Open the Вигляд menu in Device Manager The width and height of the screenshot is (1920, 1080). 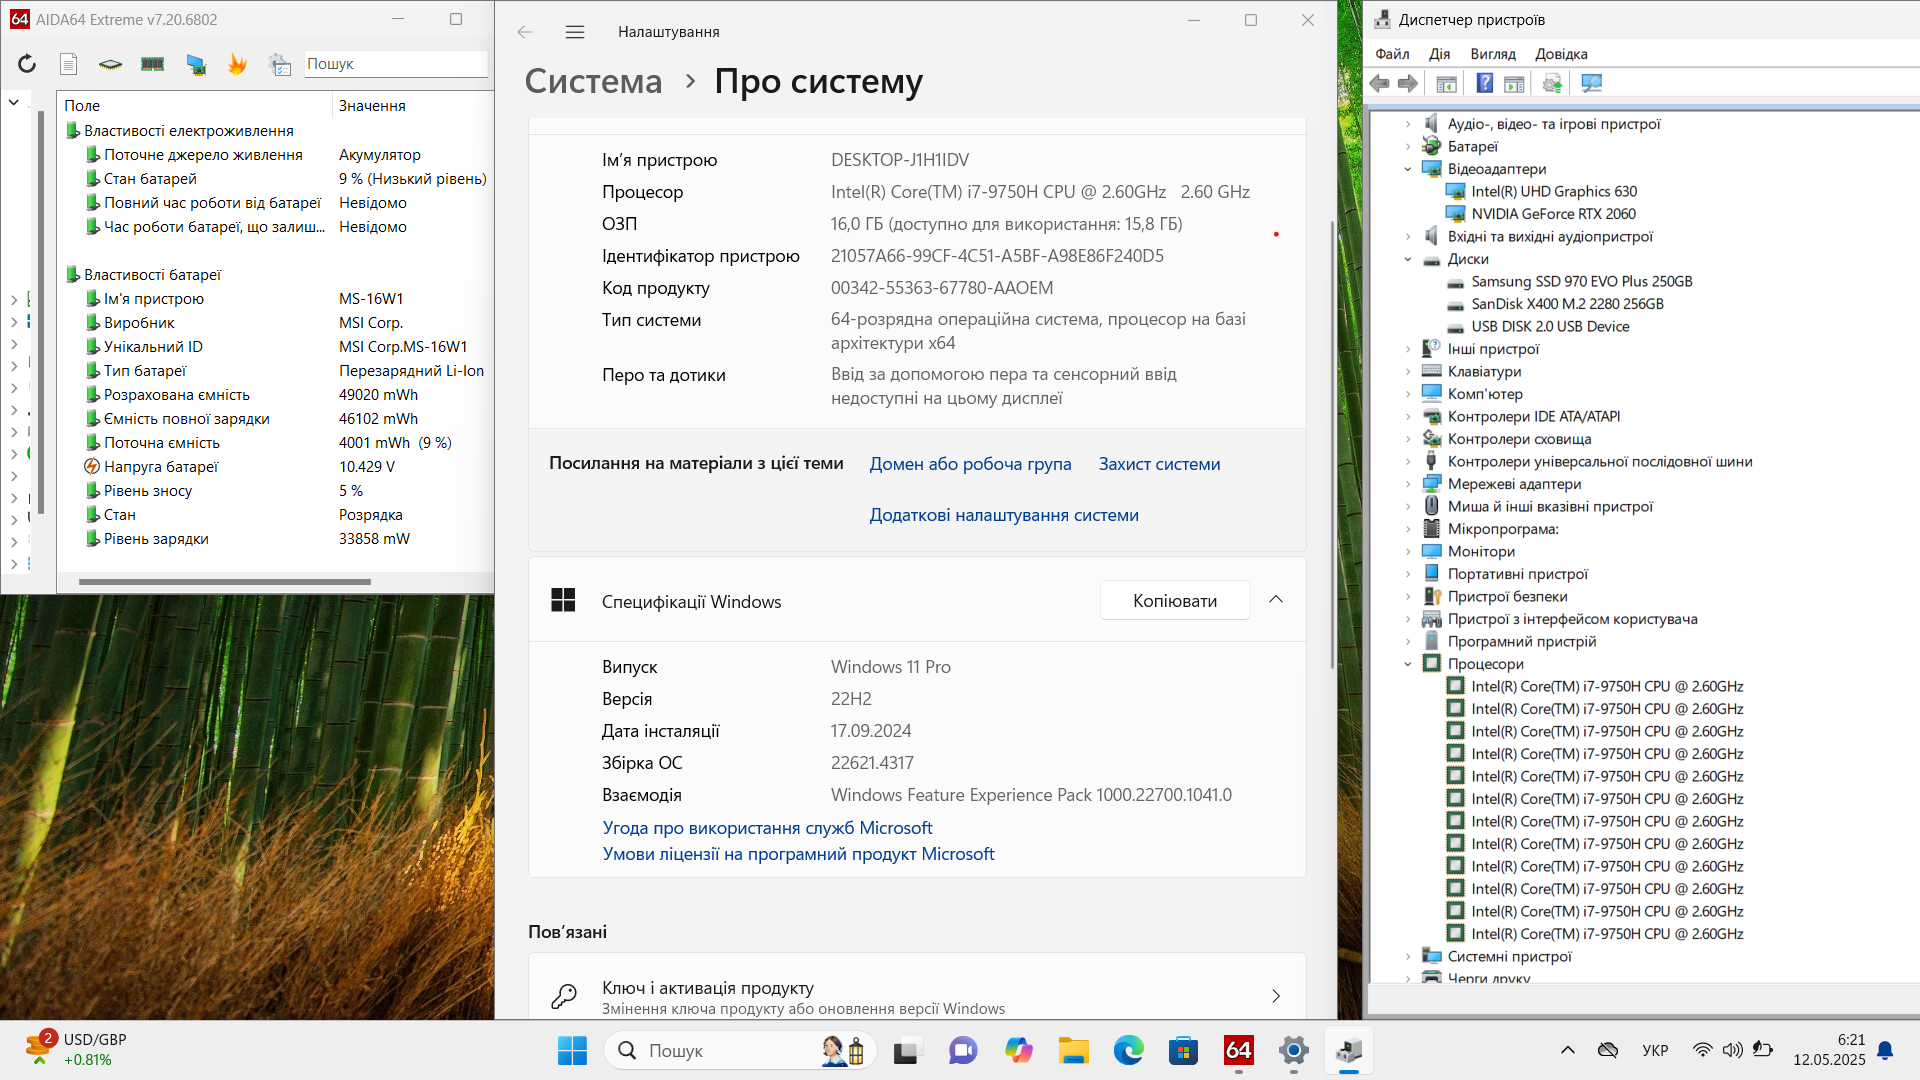(1493, 54)
